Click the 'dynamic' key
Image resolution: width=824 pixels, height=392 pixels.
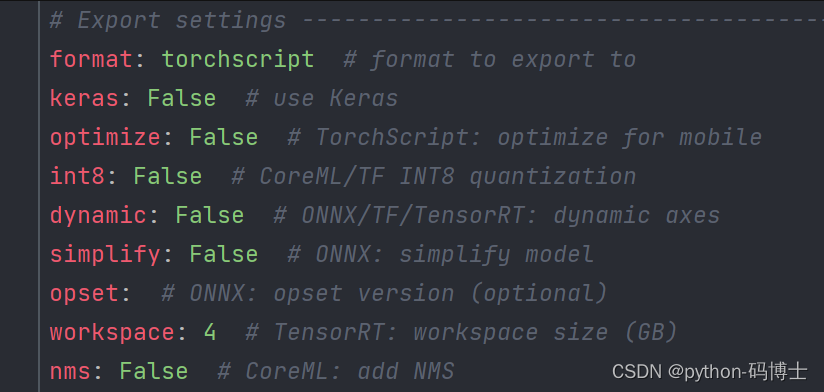click(98, 215)
